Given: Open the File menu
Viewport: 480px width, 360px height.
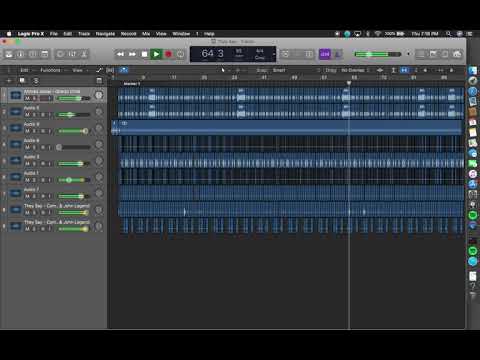Looking at the screenshot, I should click(54, 34).
